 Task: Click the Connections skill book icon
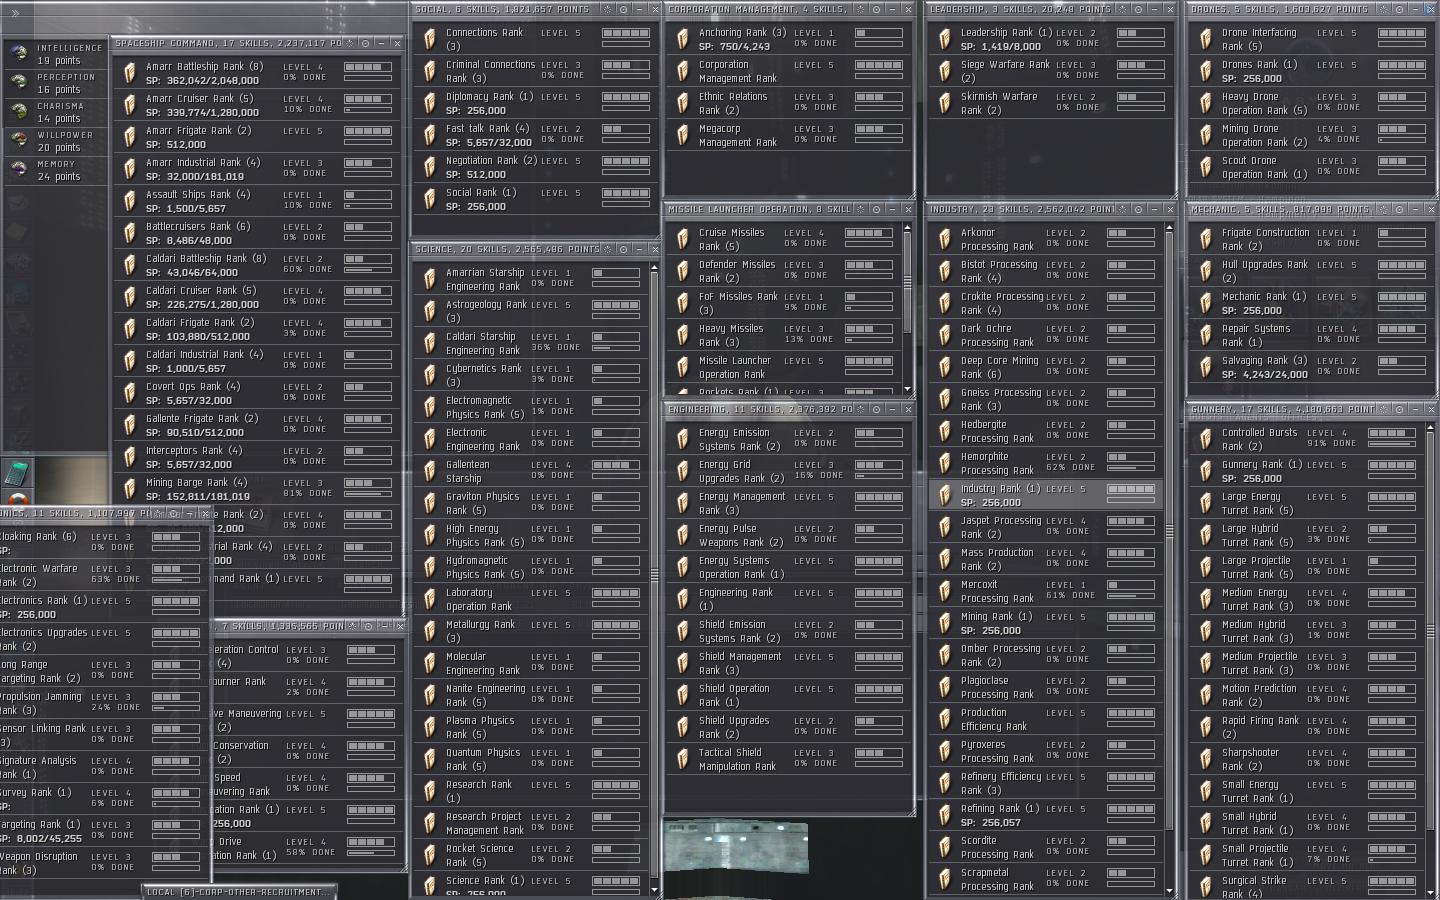point(429,39)
